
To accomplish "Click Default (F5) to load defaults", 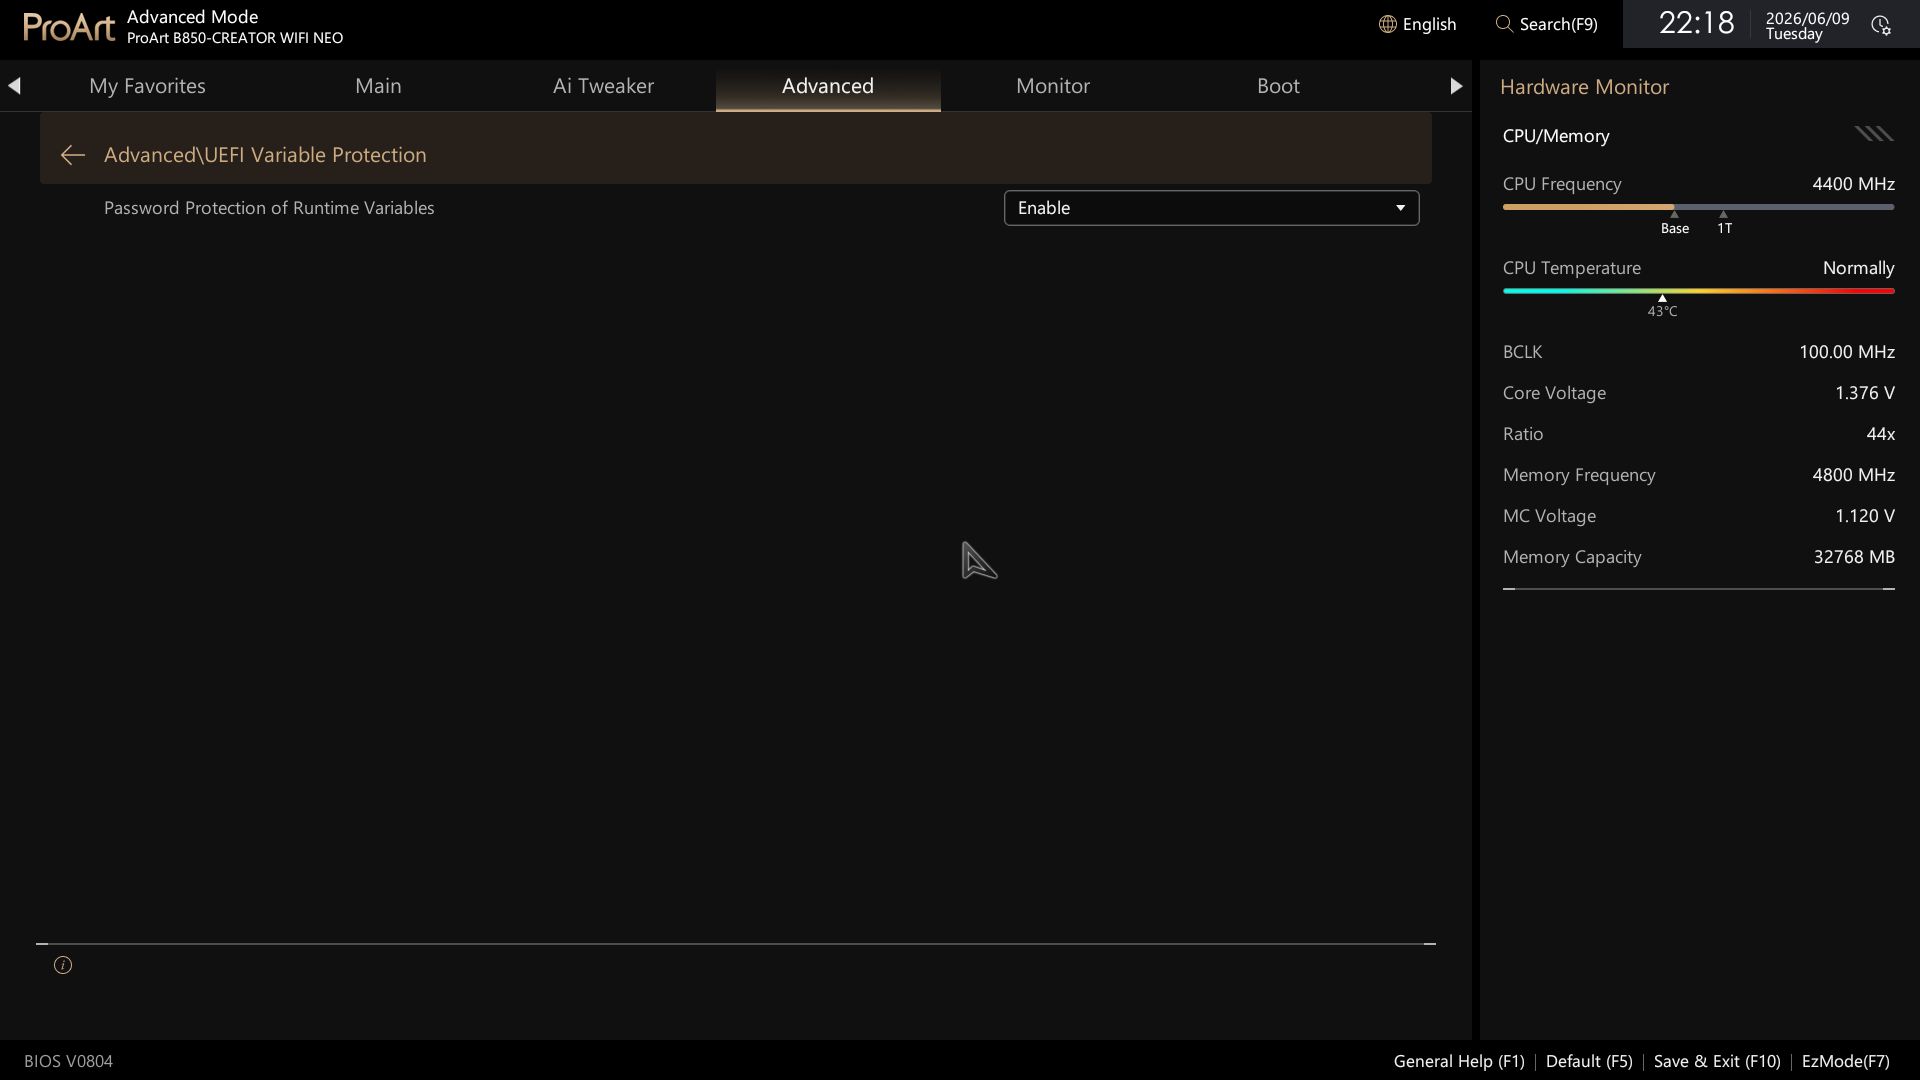I will tap(1589, 1061).
